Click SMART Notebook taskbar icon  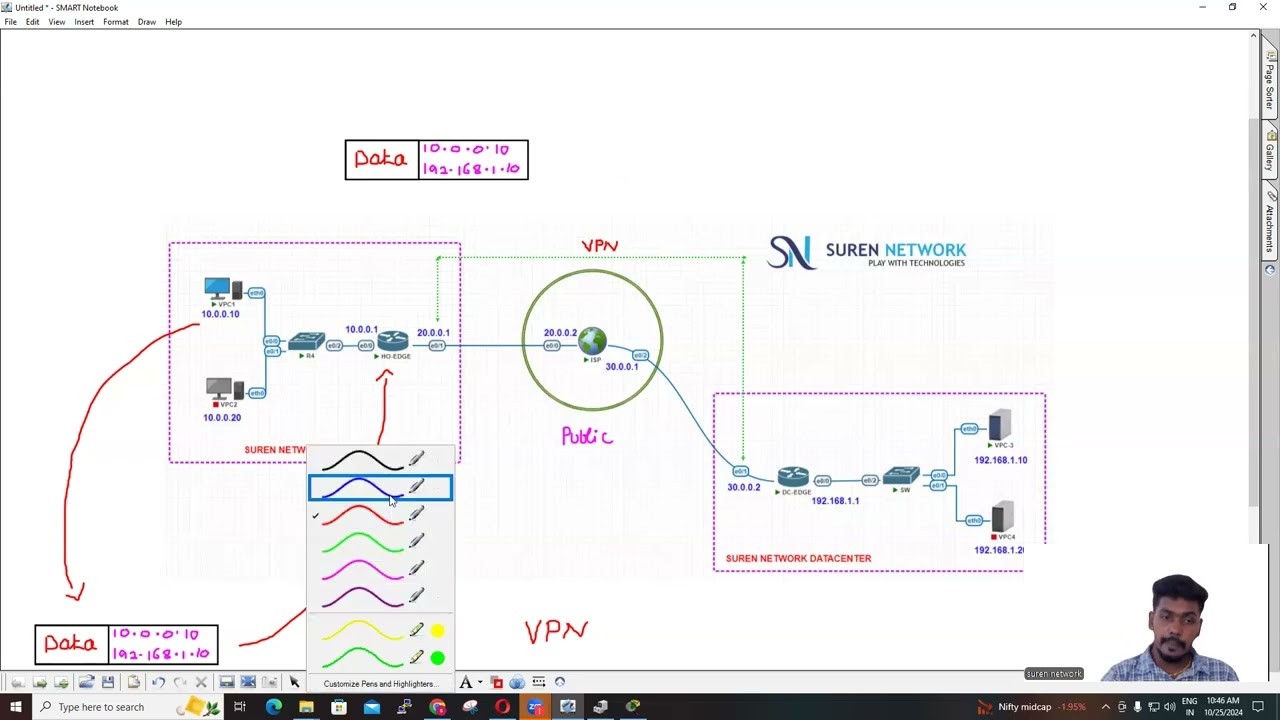[568, 707]
